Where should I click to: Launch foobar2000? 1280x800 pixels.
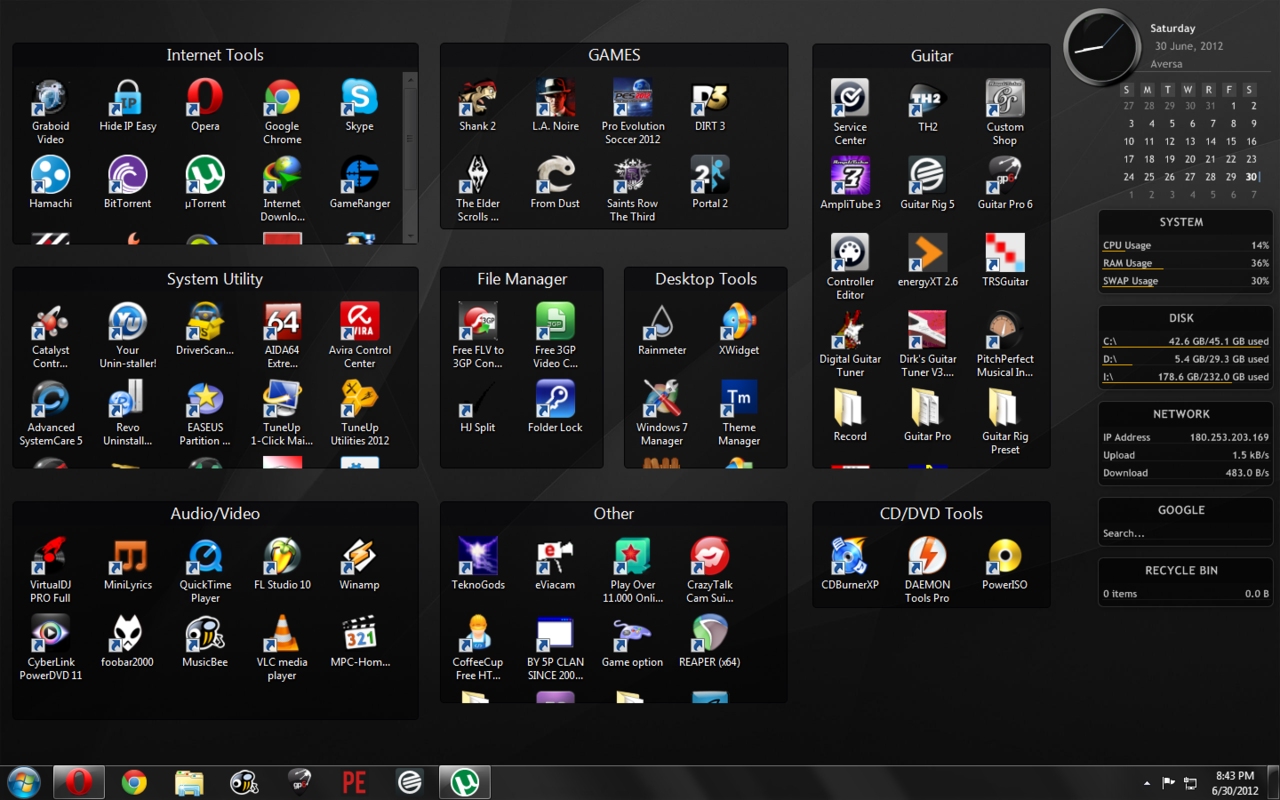[x=128, y=641]
